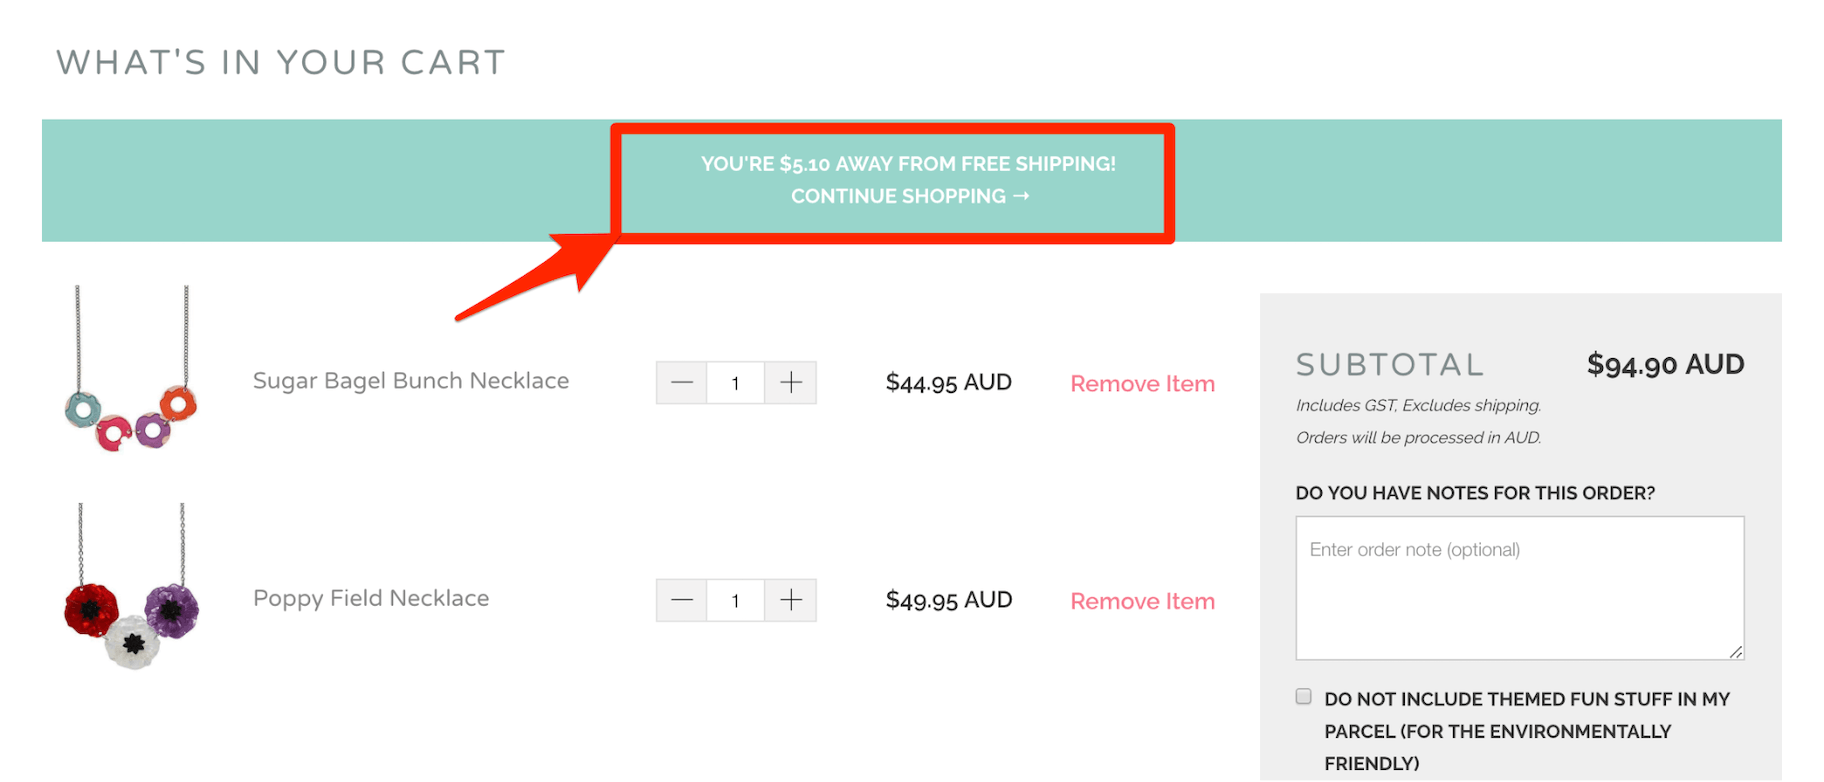Grab the order note resize handle
1824x782 pixels.
1736,652
